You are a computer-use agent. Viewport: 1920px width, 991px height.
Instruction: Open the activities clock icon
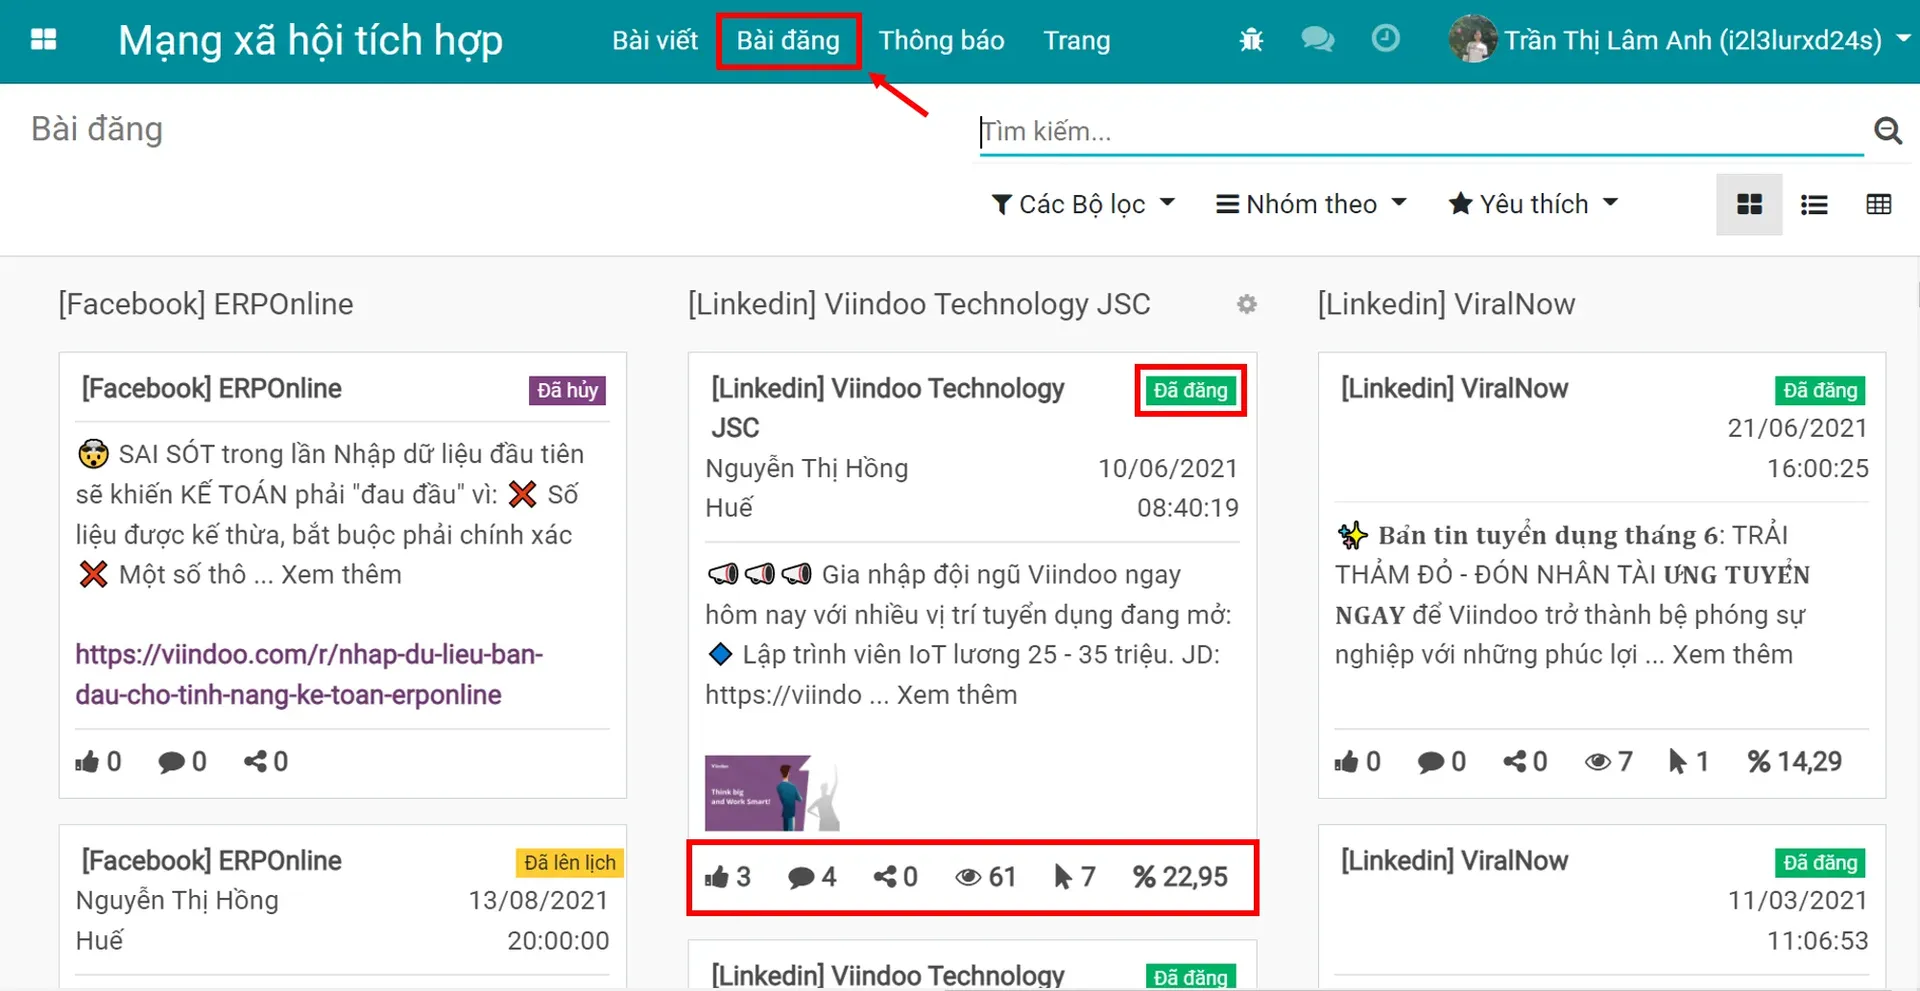1385,39
